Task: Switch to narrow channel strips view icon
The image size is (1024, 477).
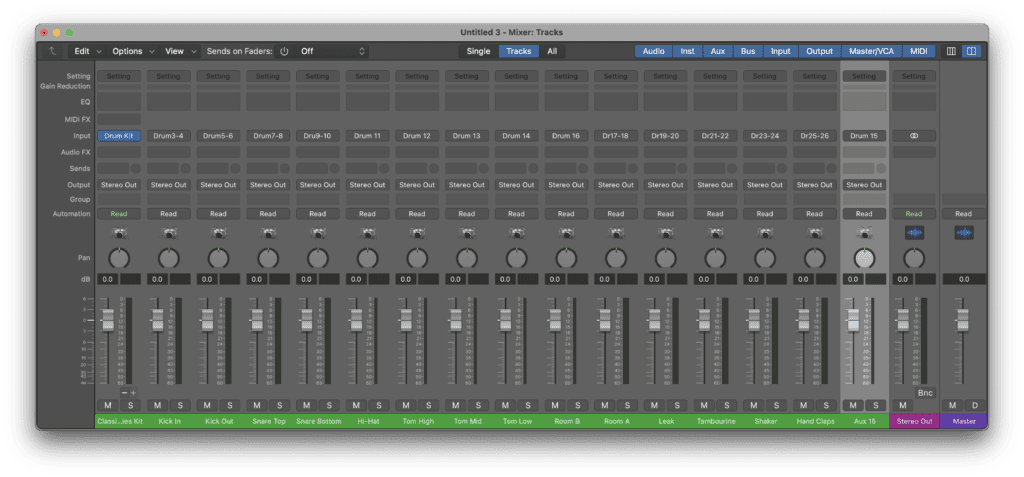Action: point(951,51)
